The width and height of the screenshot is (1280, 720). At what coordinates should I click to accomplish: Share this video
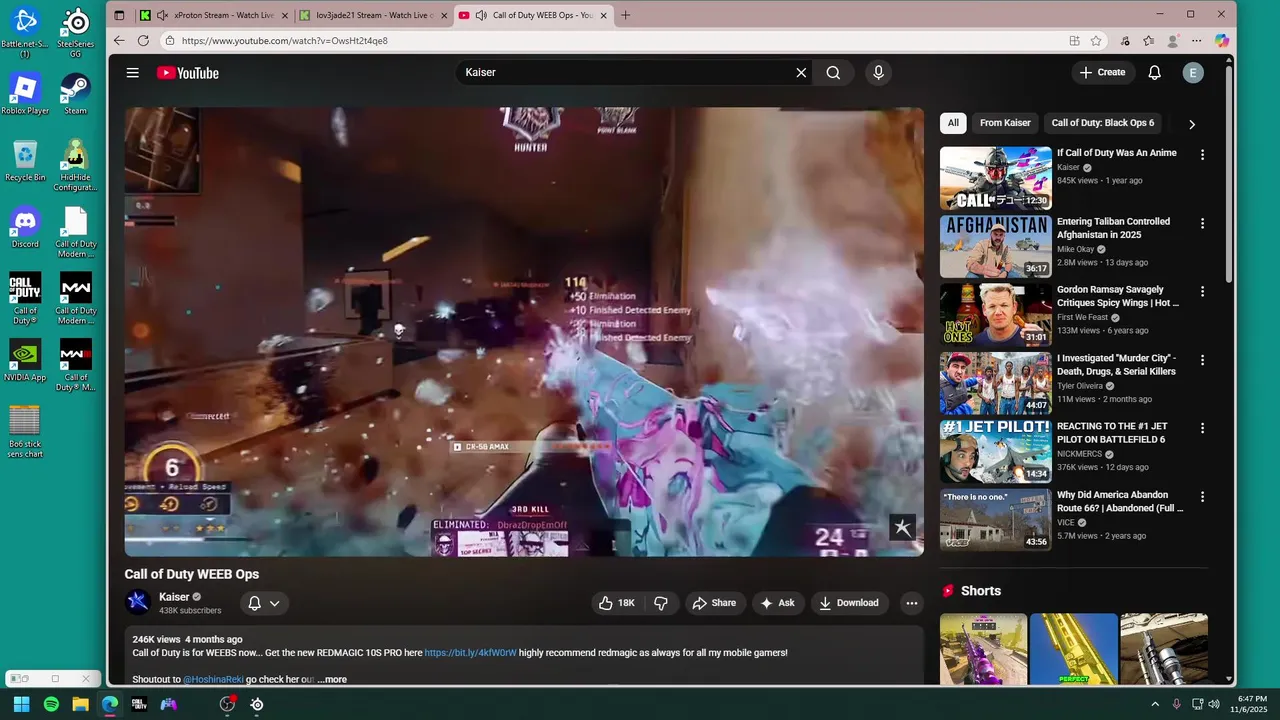point(714,603)
